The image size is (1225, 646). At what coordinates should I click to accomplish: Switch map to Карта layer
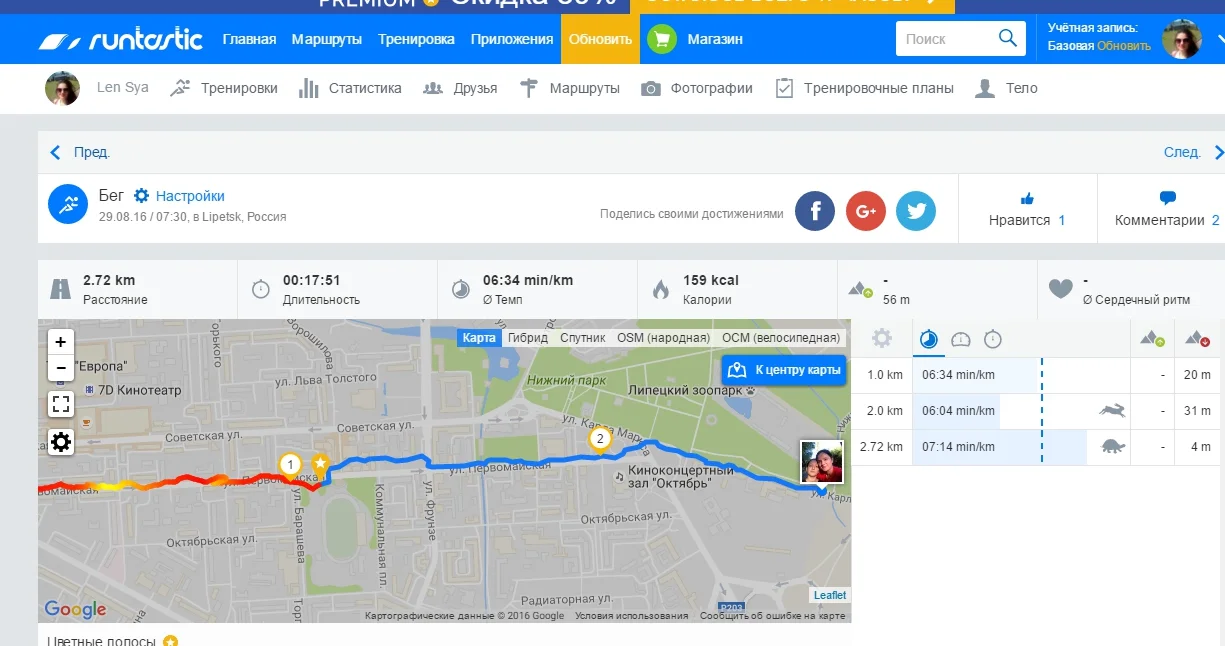479,338
